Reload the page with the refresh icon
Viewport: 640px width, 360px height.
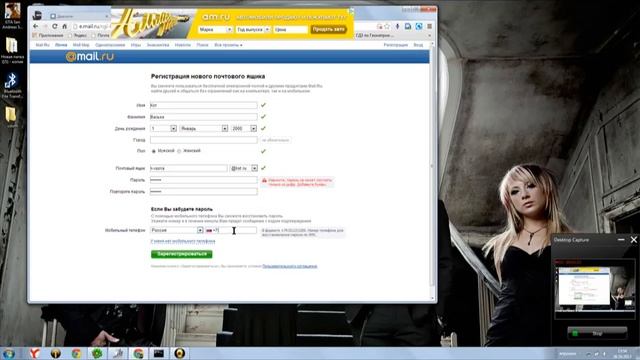point(54,26)
